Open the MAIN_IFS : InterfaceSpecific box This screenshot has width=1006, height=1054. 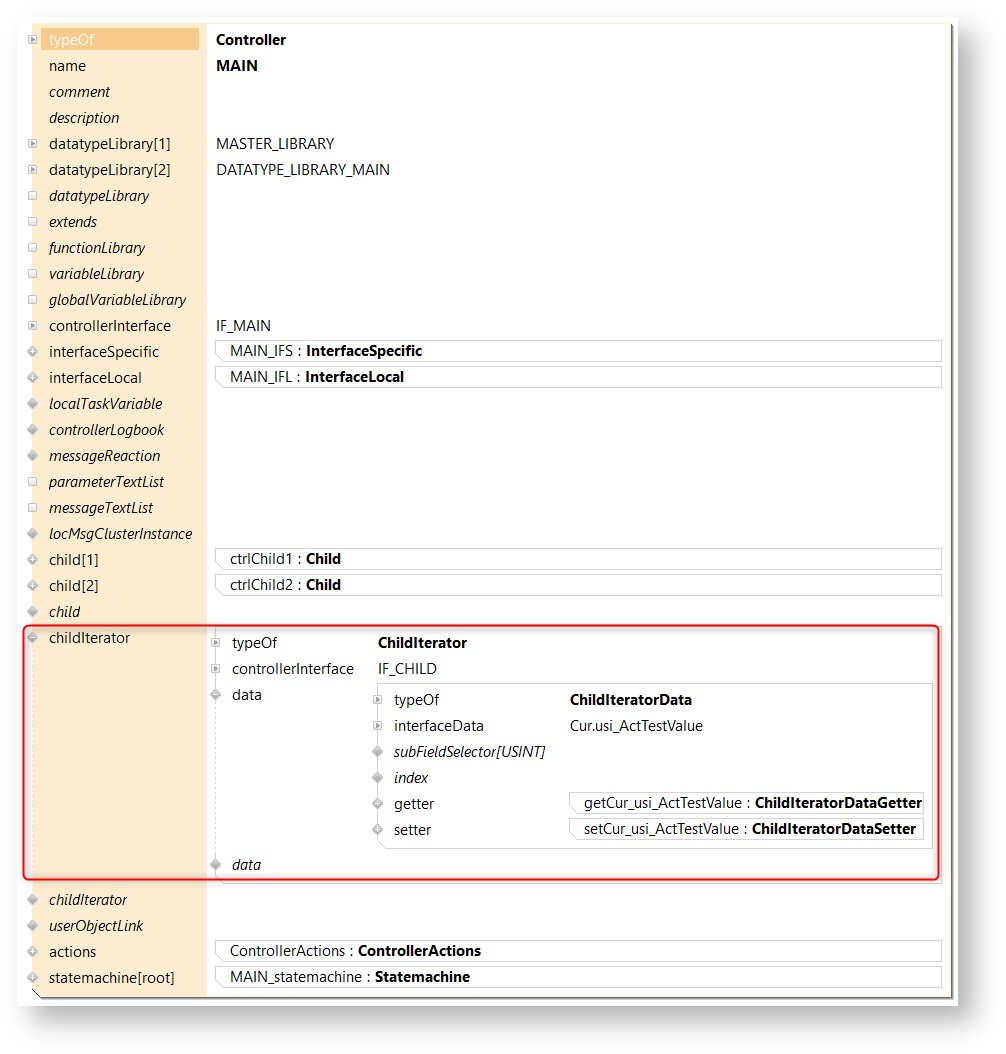pyautogui.click(x=578, y=351)
